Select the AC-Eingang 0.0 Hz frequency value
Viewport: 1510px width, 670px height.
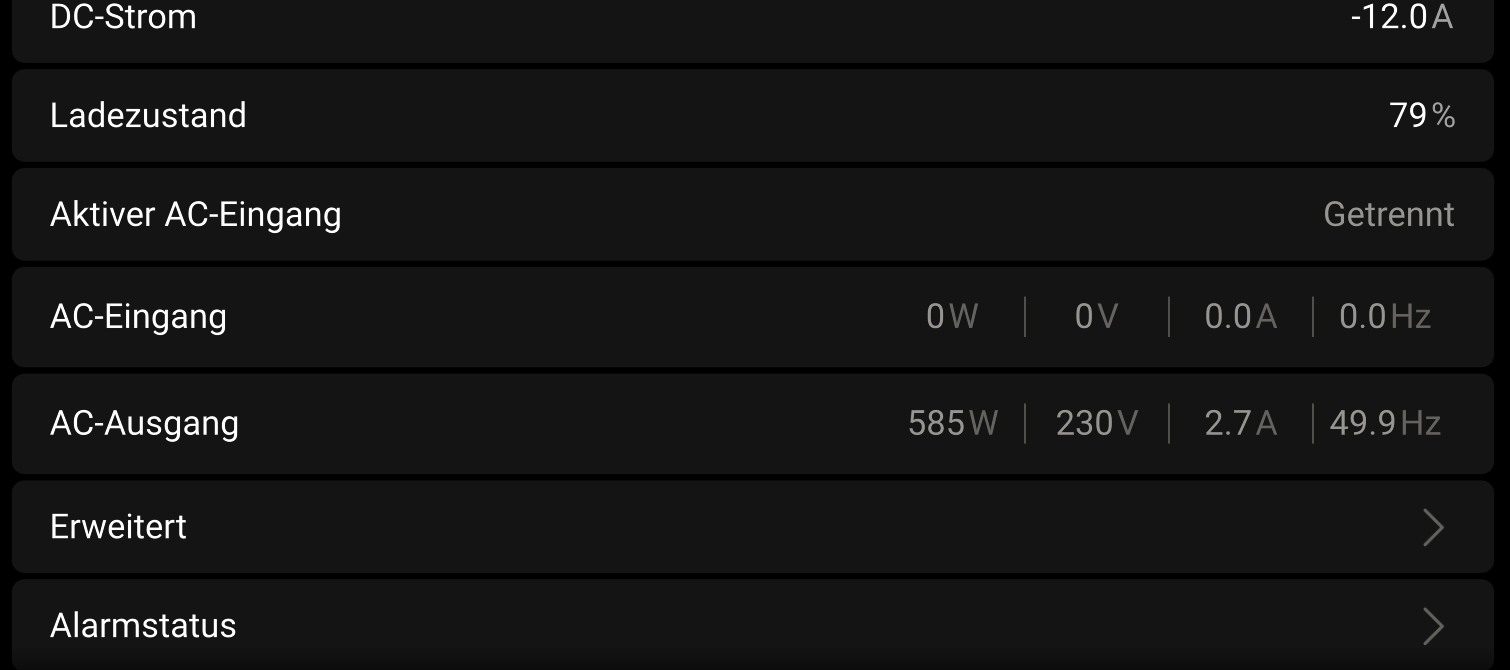coord(1385,317)
